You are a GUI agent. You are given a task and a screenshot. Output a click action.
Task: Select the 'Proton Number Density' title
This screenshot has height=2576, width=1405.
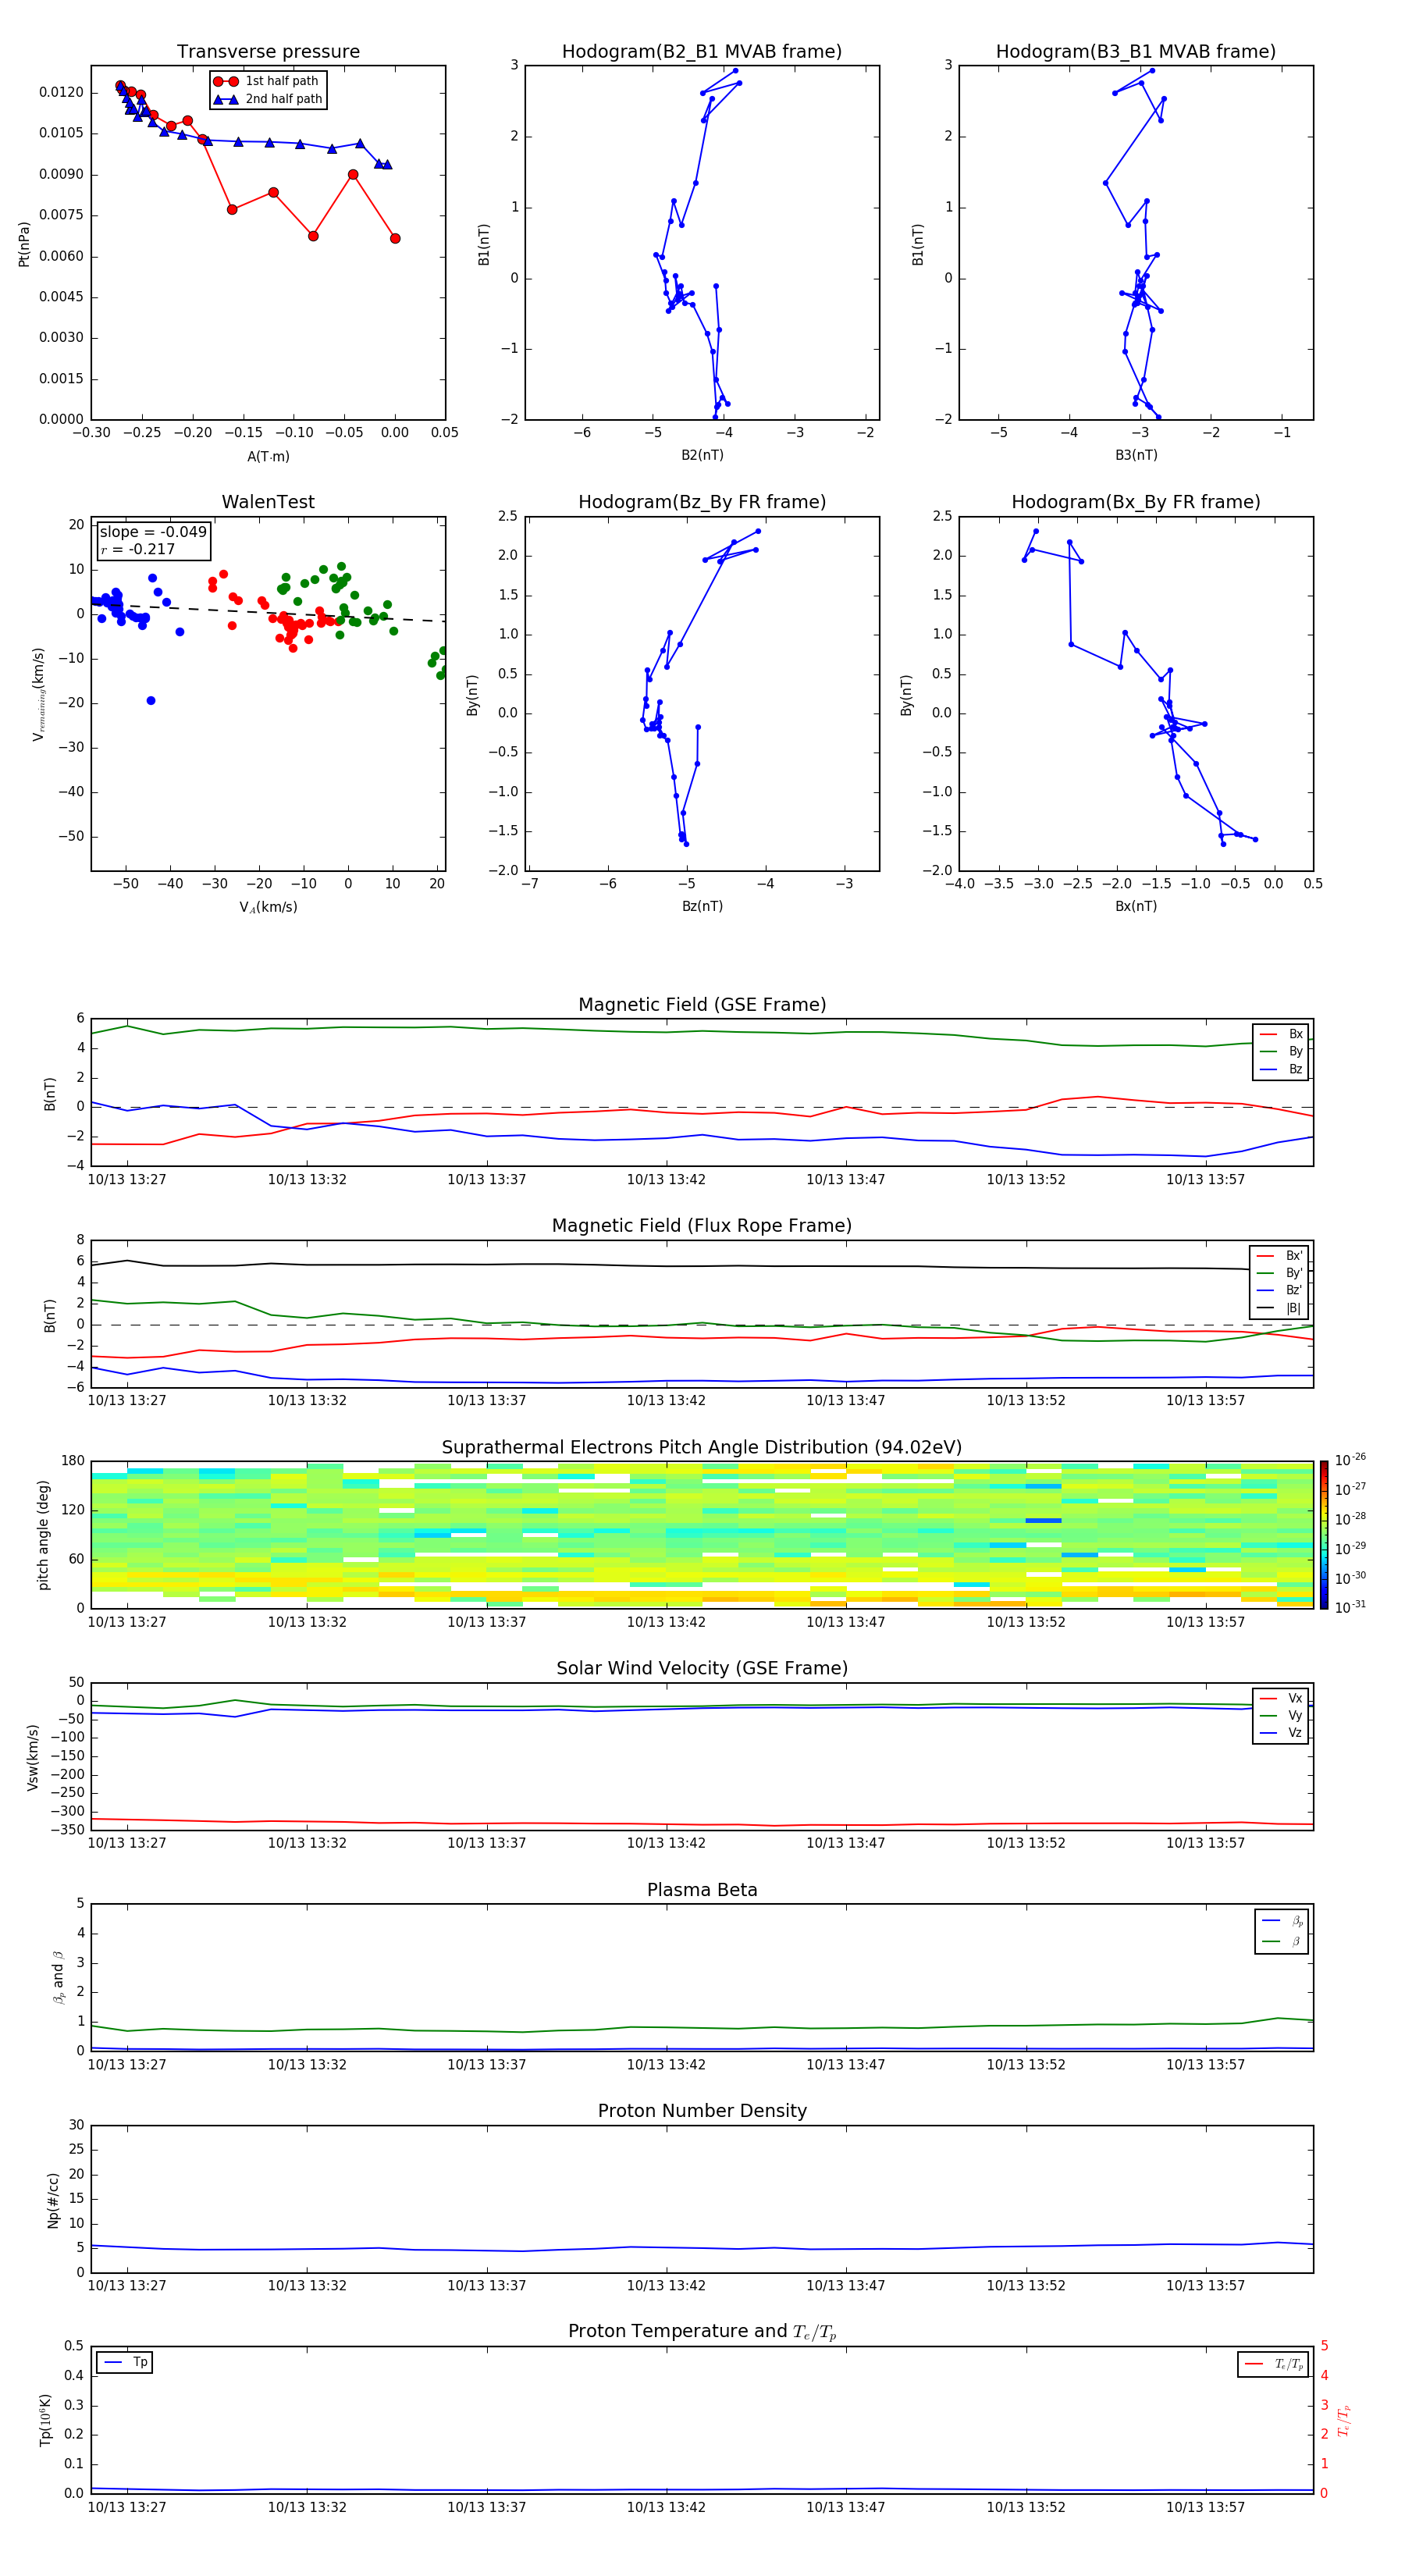click(702, 2111)
